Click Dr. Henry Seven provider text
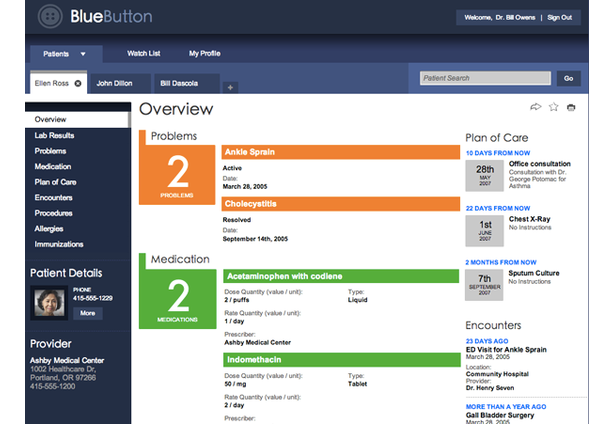This screenshot has width=615, height=424. pos(490,388)
